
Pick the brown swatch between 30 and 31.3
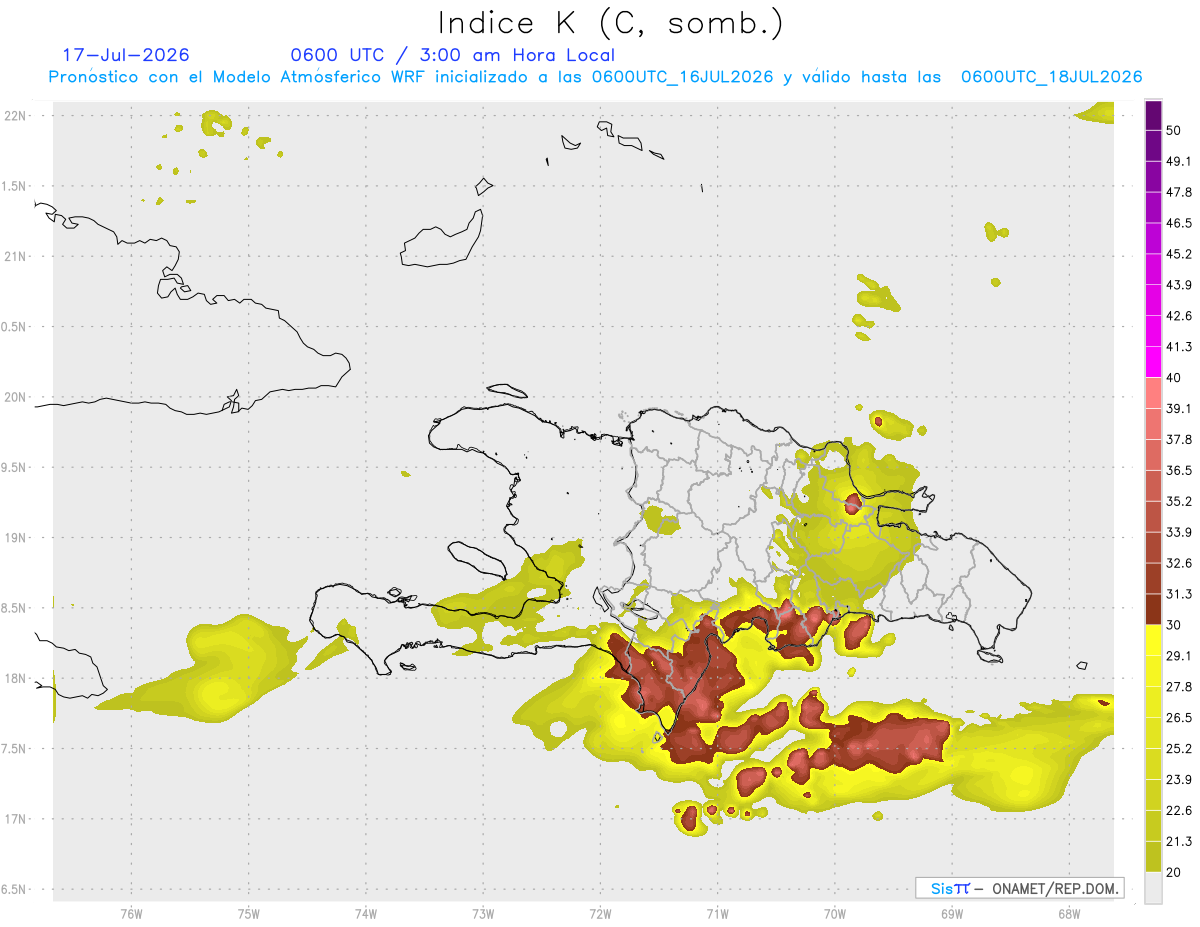pyautogui.click(x=1153, y=609)
